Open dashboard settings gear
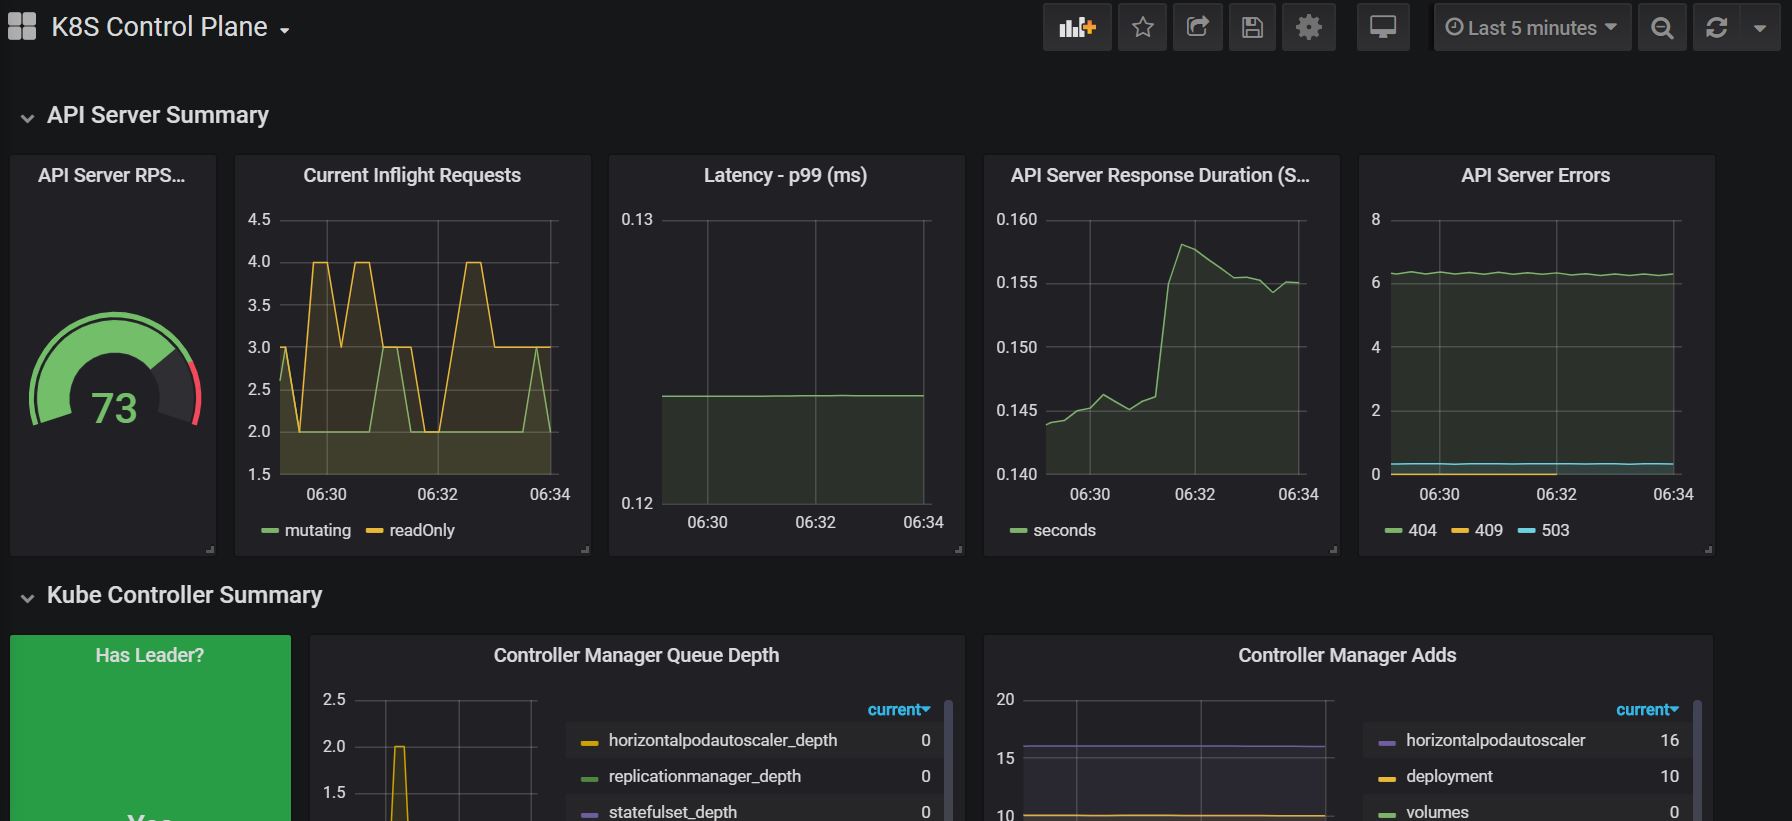The image size is (1792, 821). click(x=1308, y=28)
